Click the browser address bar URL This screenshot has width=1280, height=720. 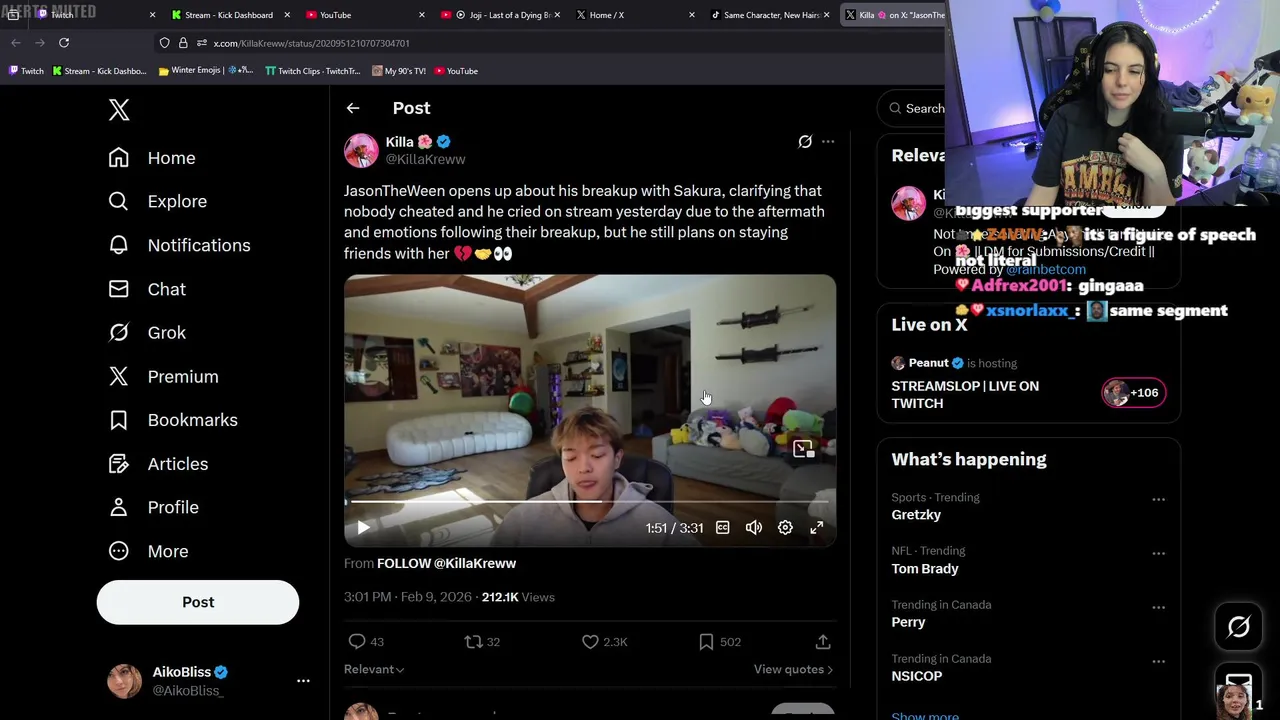(311, 43)
